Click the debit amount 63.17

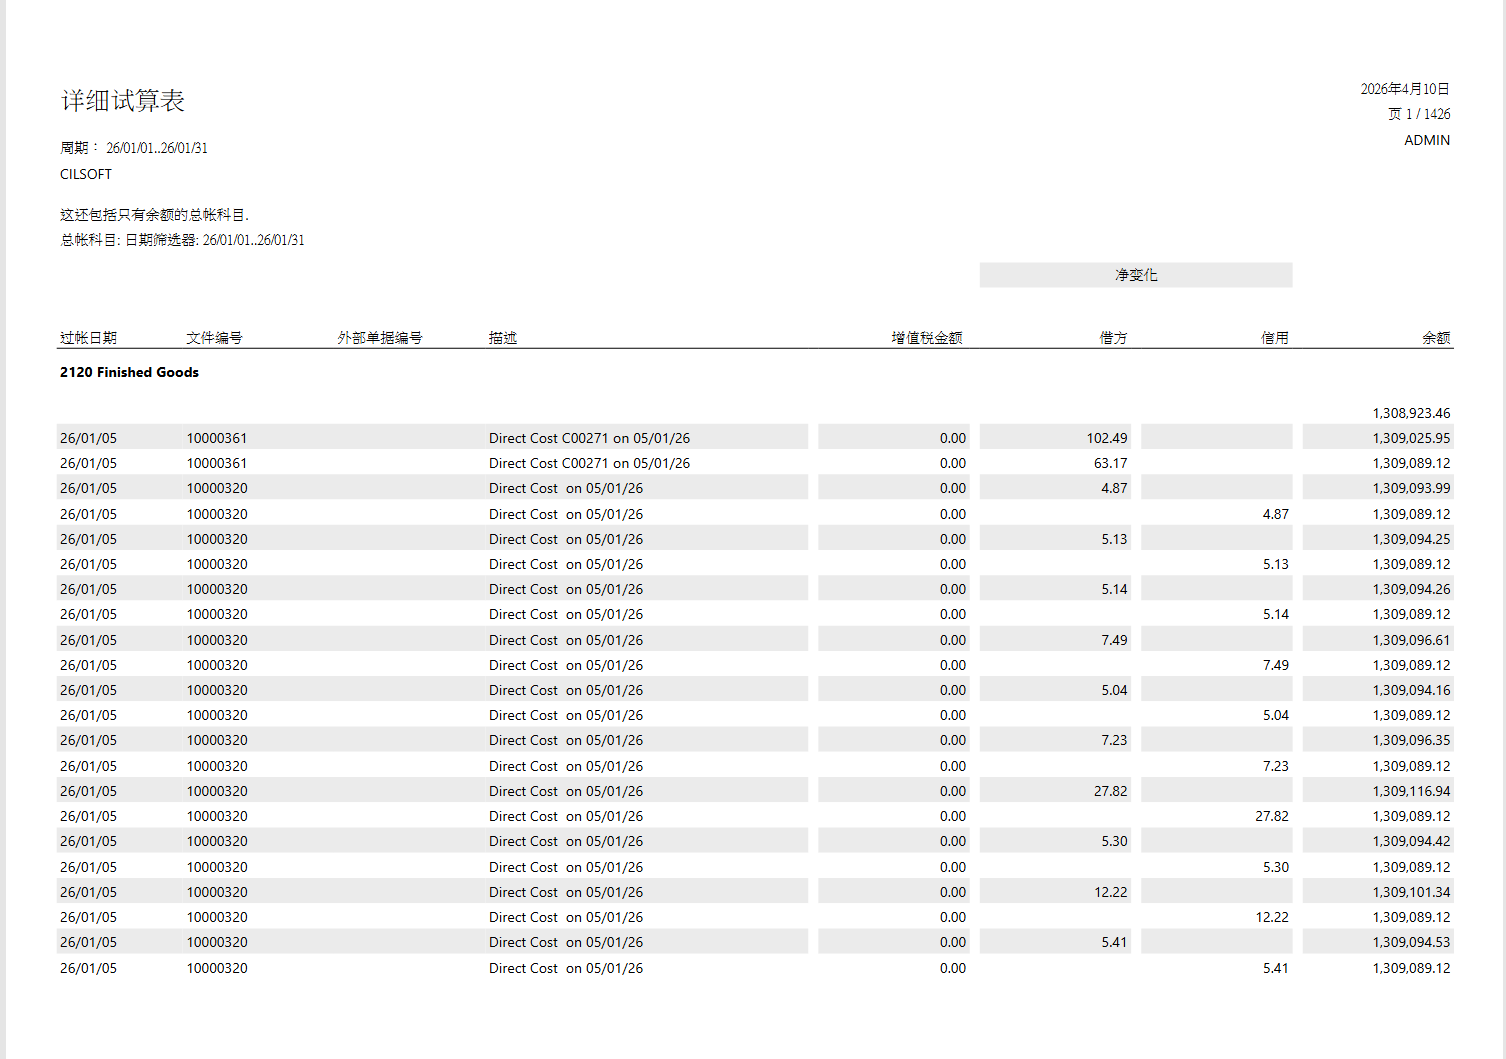click(1110, 463)
